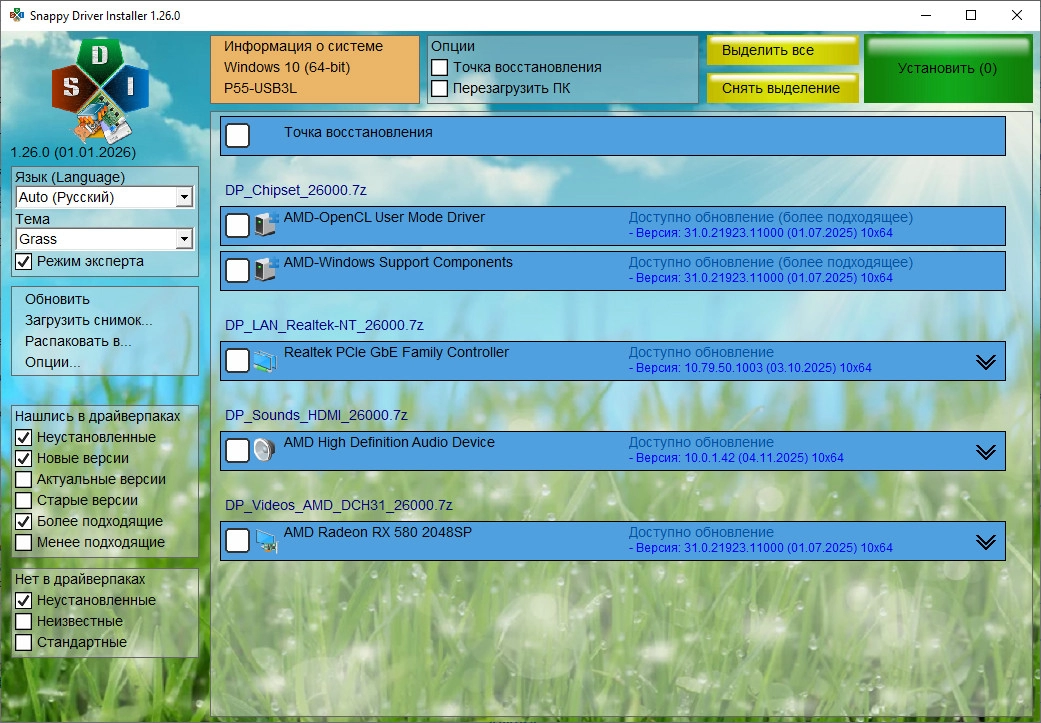
Task: Select the AMD High Definition Audio Device checkbox
Action: pyautogui.click(x=238, y=450)
